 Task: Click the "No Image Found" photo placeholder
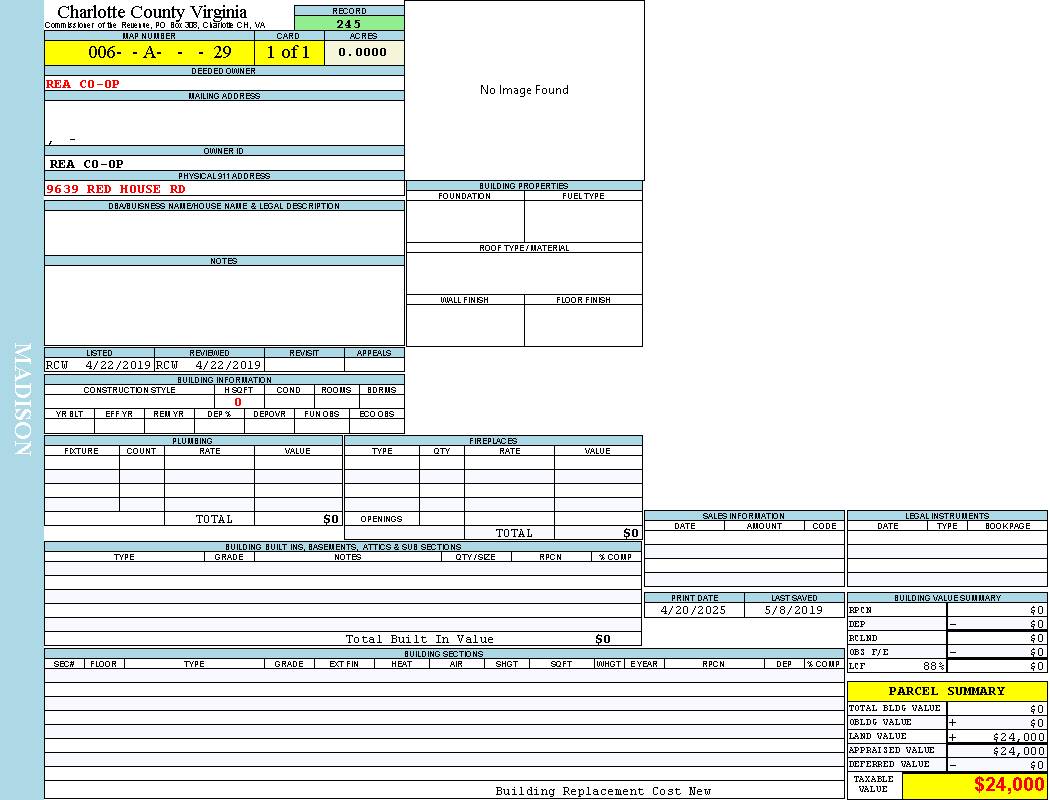tap(524, 90)
